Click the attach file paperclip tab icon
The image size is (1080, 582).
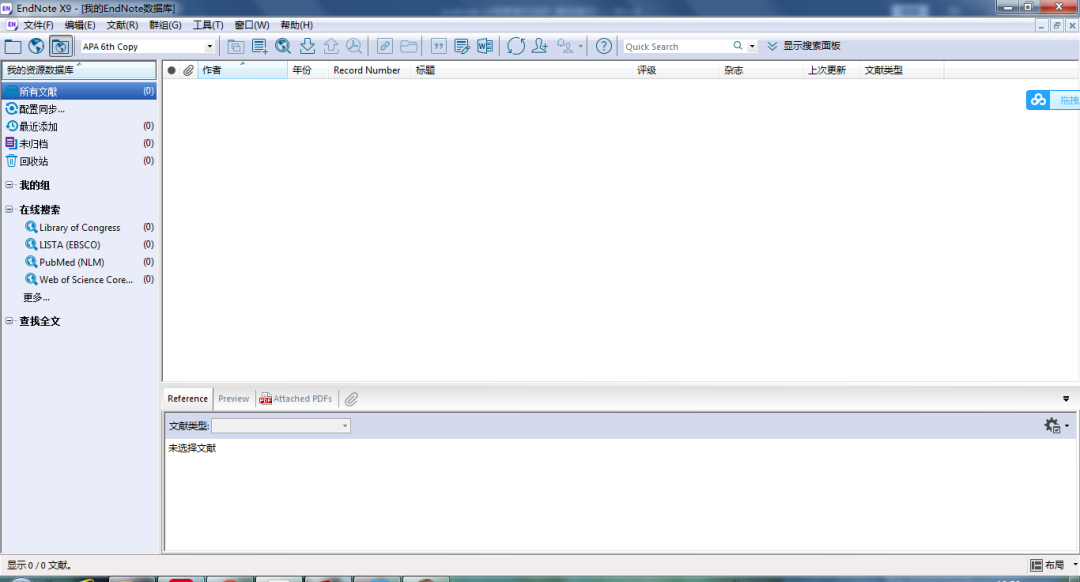tap(351, 399)
